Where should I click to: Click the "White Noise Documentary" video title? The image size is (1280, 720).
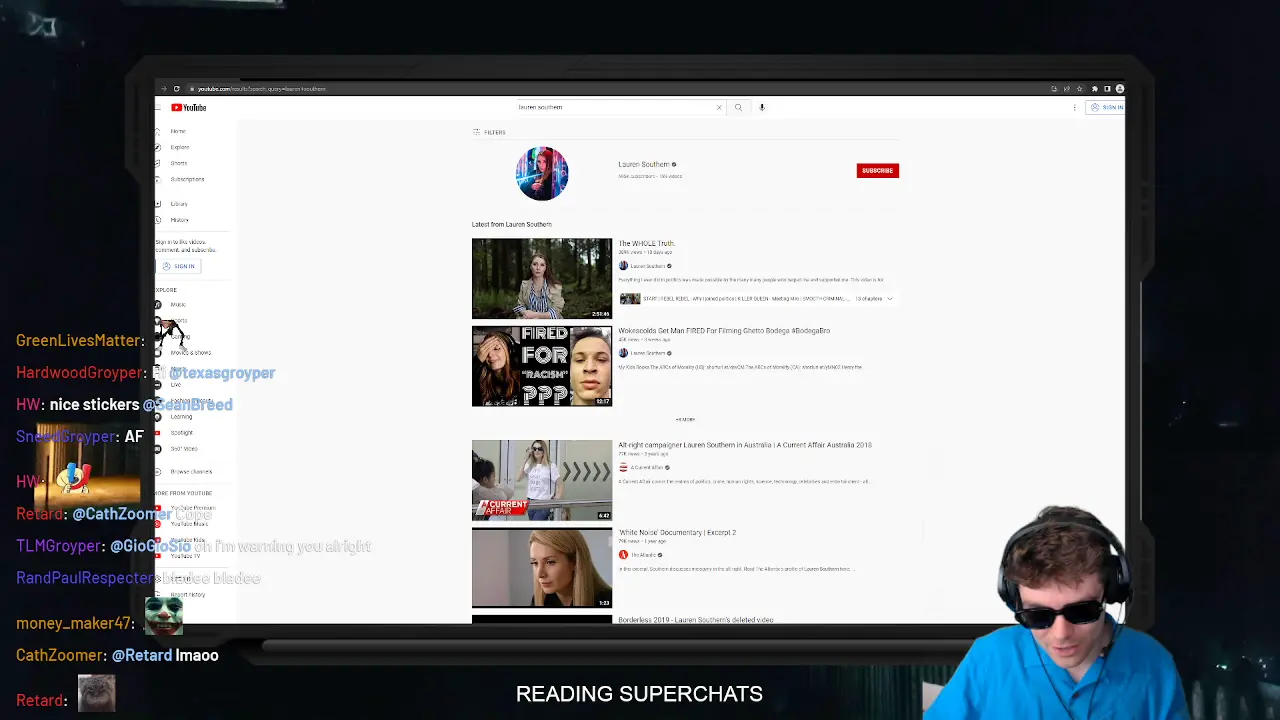coord(677,532)
